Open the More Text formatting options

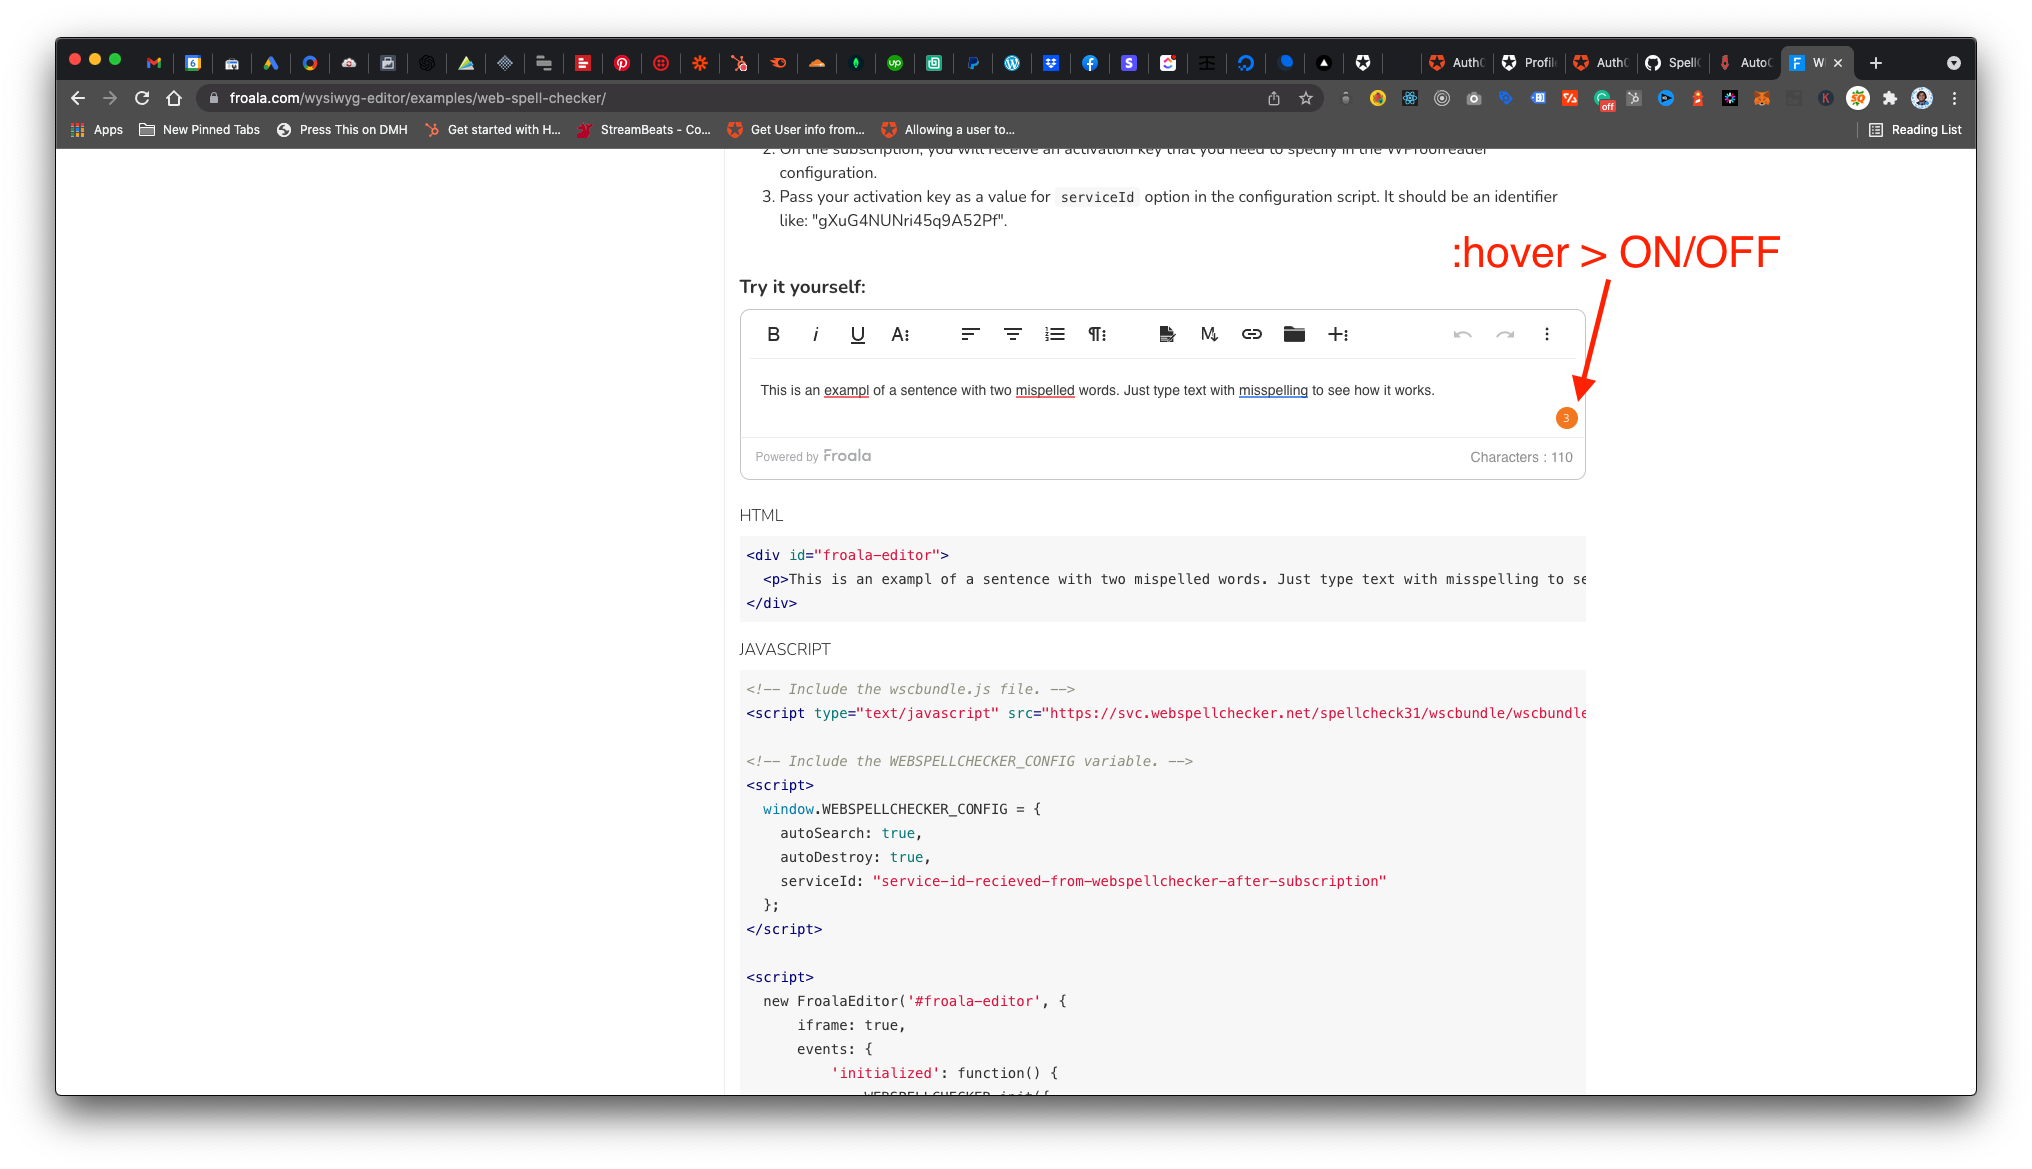click(x=901, y=334)
